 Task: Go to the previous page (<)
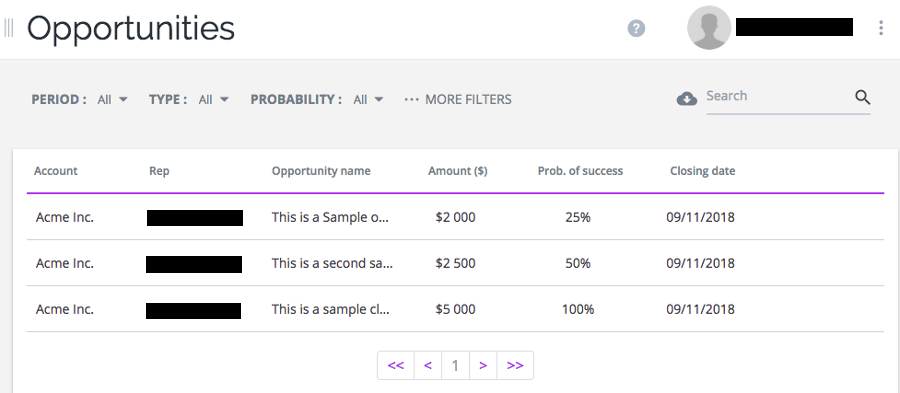coord(428,365)
